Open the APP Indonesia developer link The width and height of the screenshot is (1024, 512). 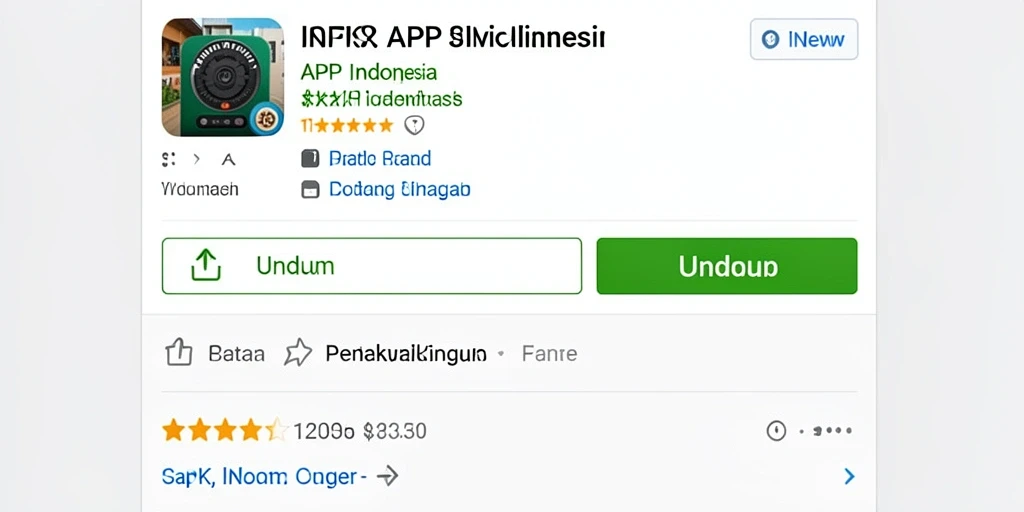[368, 72]
